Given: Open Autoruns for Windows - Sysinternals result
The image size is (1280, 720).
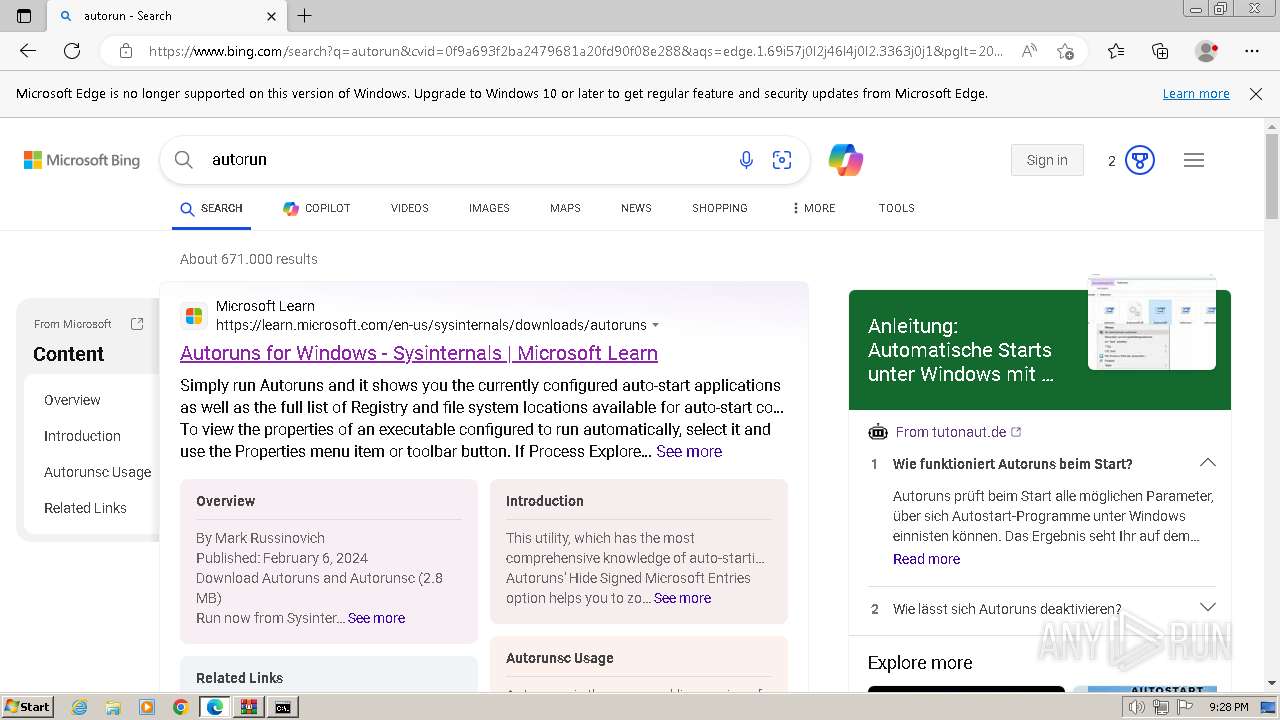Looking at the screenshot, I should (419, 353).
